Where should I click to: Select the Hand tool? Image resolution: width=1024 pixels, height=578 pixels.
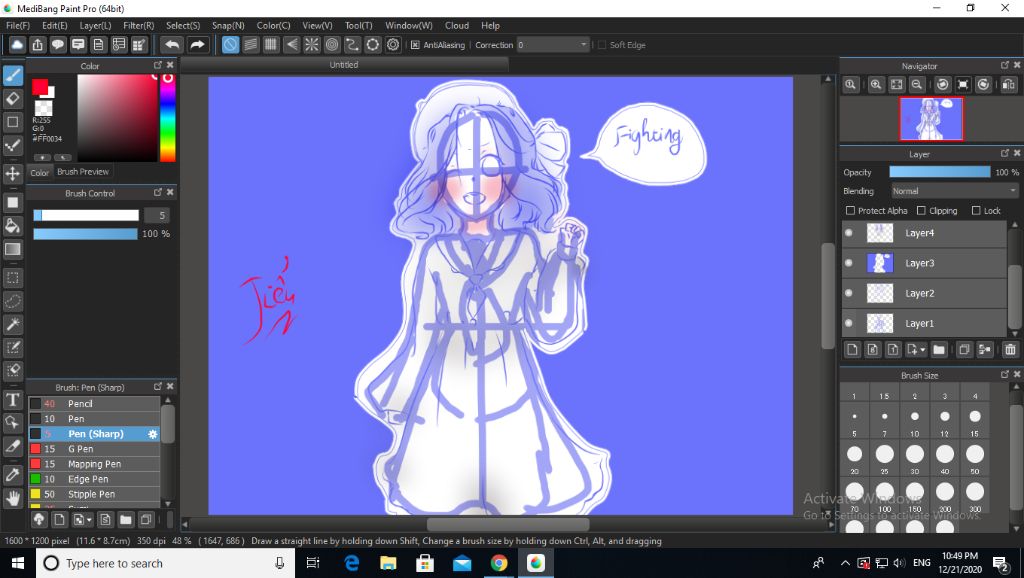[x=12, y=499]
